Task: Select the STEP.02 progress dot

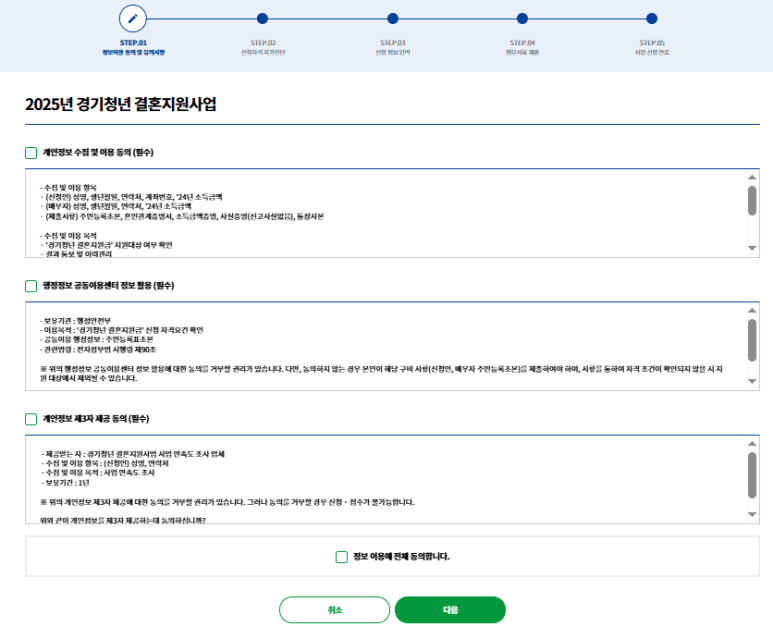Action: click(x=262, y=19)
